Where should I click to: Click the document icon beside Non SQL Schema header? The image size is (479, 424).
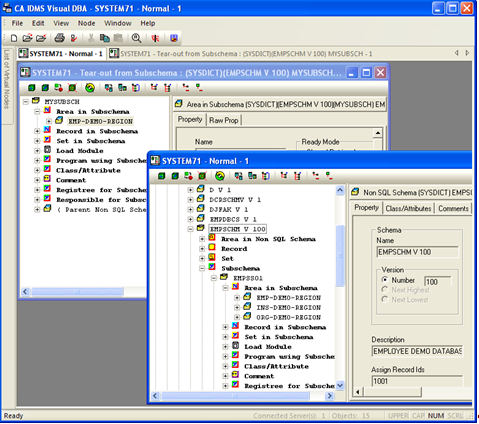356,192
